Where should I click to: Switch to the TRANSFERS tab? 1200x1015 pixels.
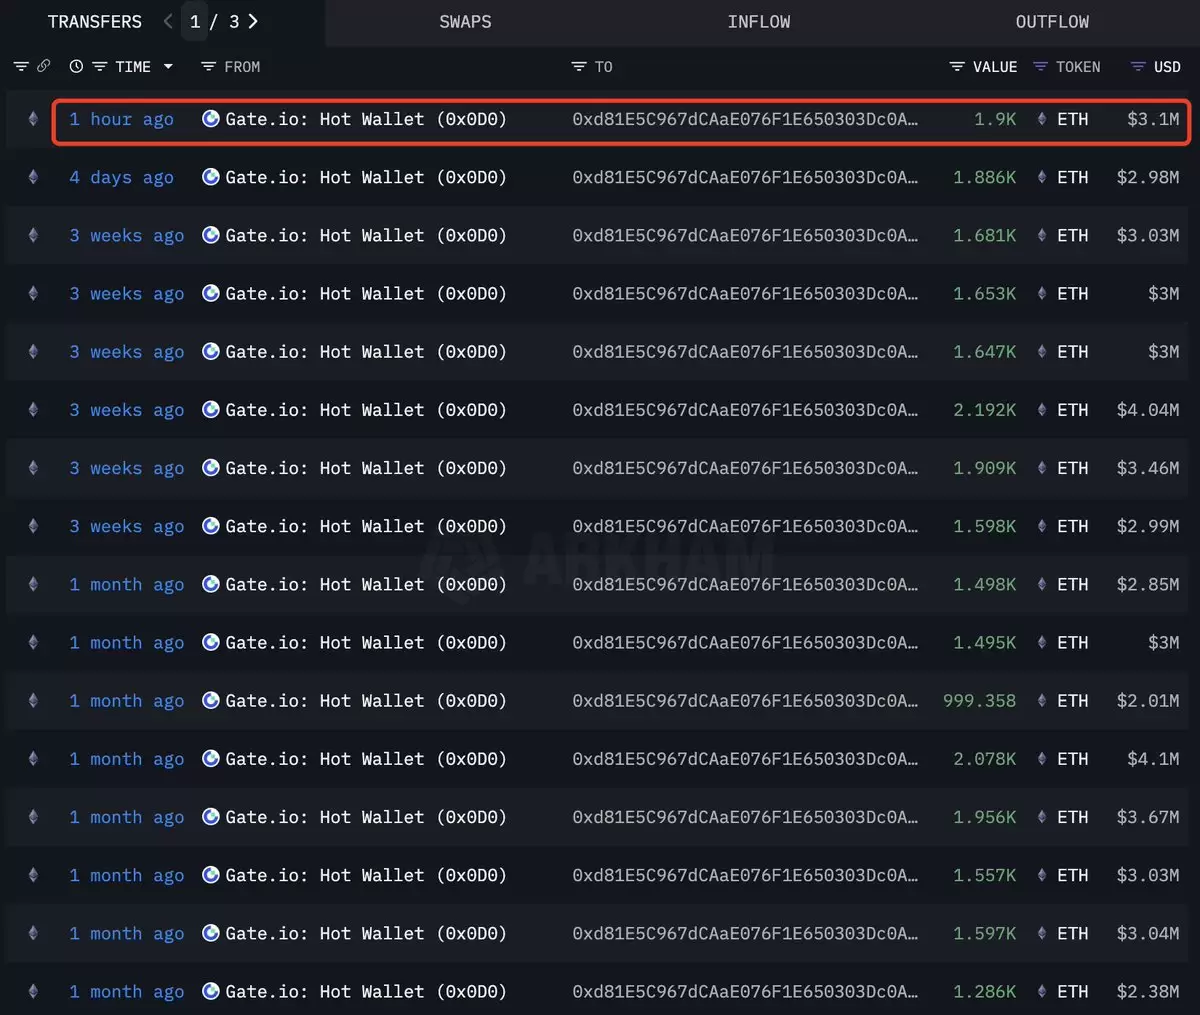pyautogui.click(x=95, y=21)
